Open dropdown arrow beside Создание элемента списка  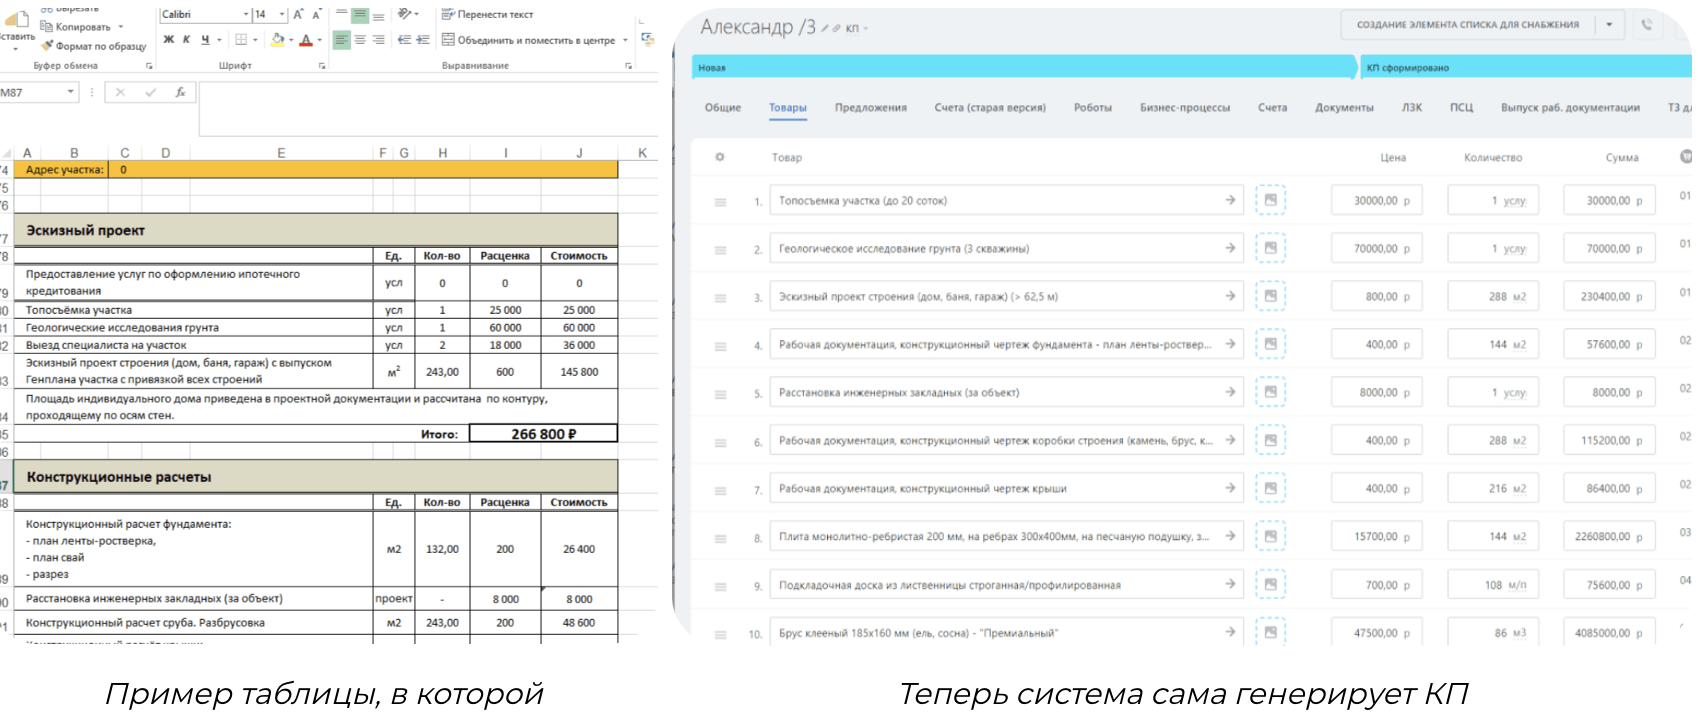(1609, 25)
